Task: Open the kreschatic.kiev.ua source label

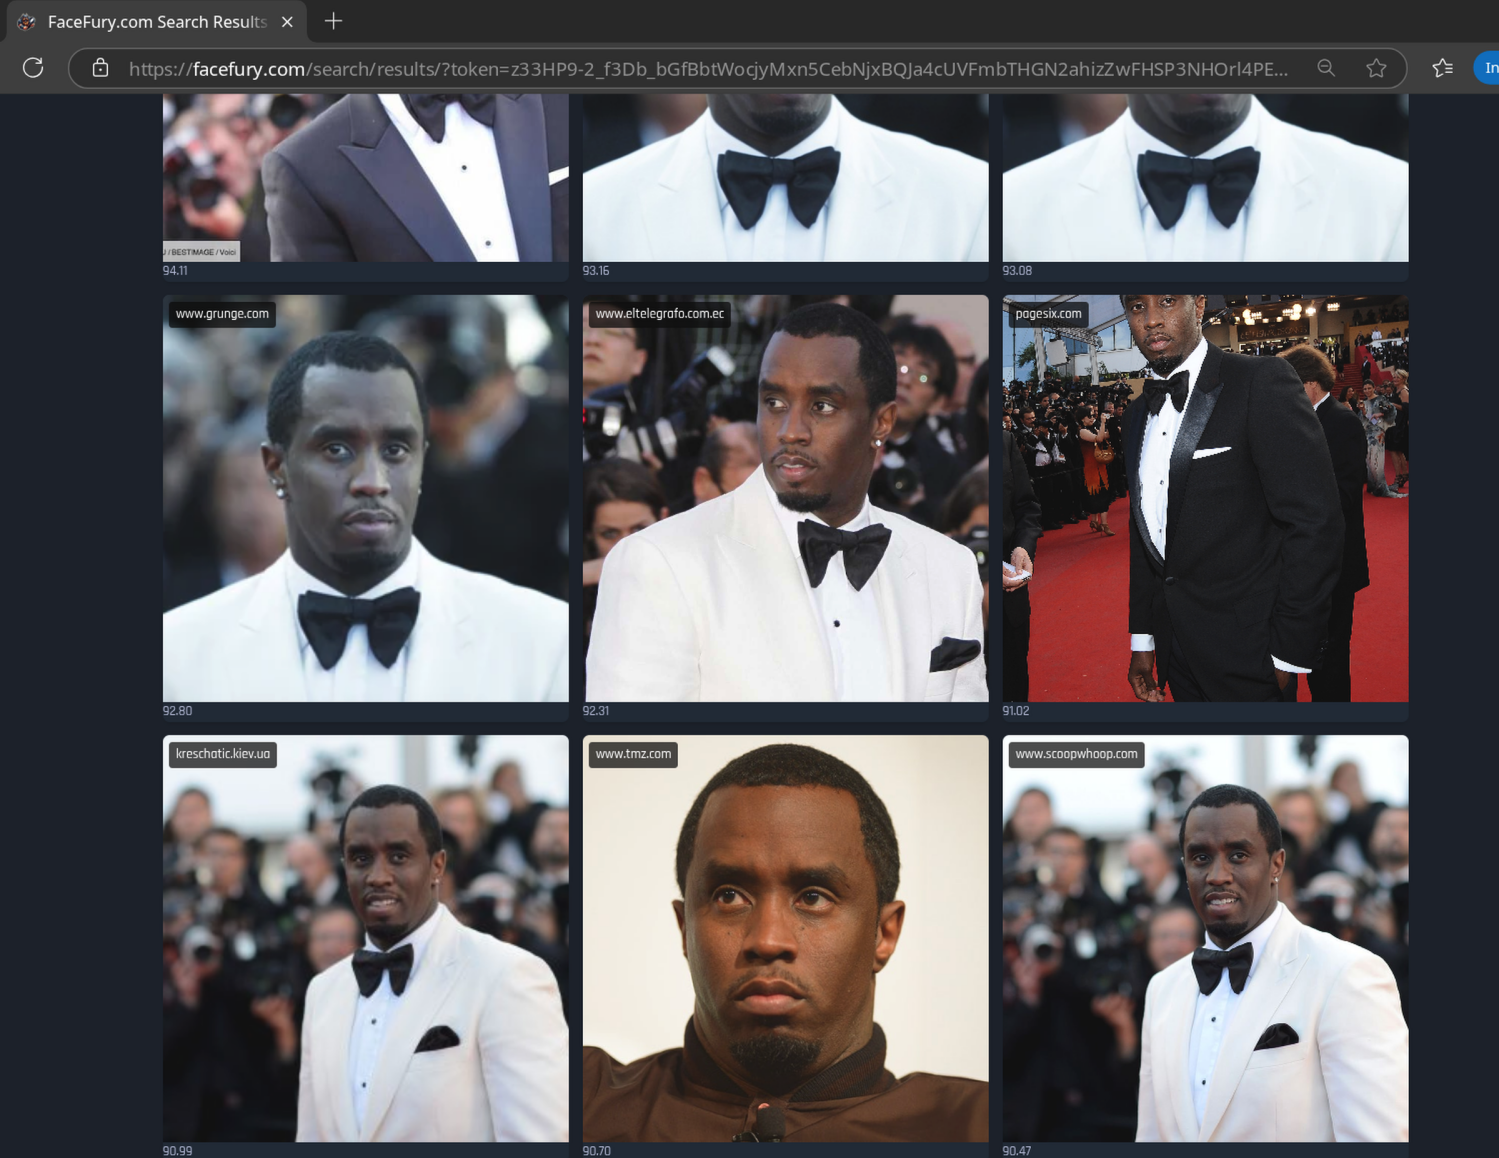Action: 223,754
